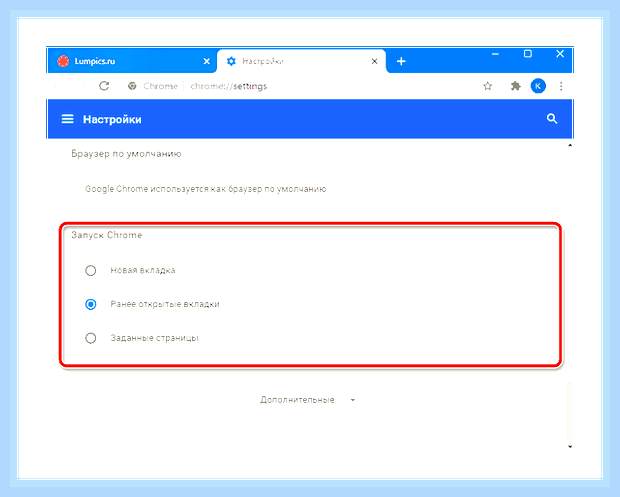Screen dimensions: 620x497
Task: Go back with the back arrow
Action: coord(60,86)
